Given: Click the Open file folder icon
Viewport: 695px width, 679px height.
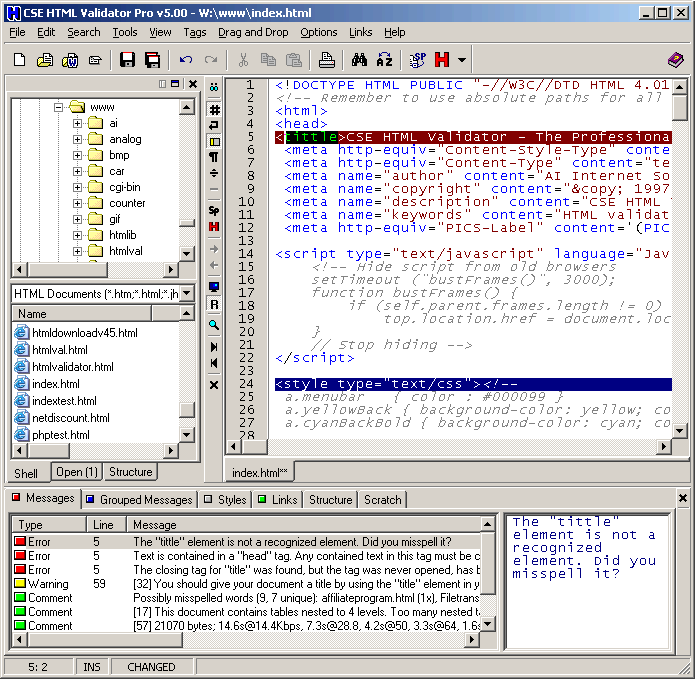Looking at the screenshot, I should (45, 59).
